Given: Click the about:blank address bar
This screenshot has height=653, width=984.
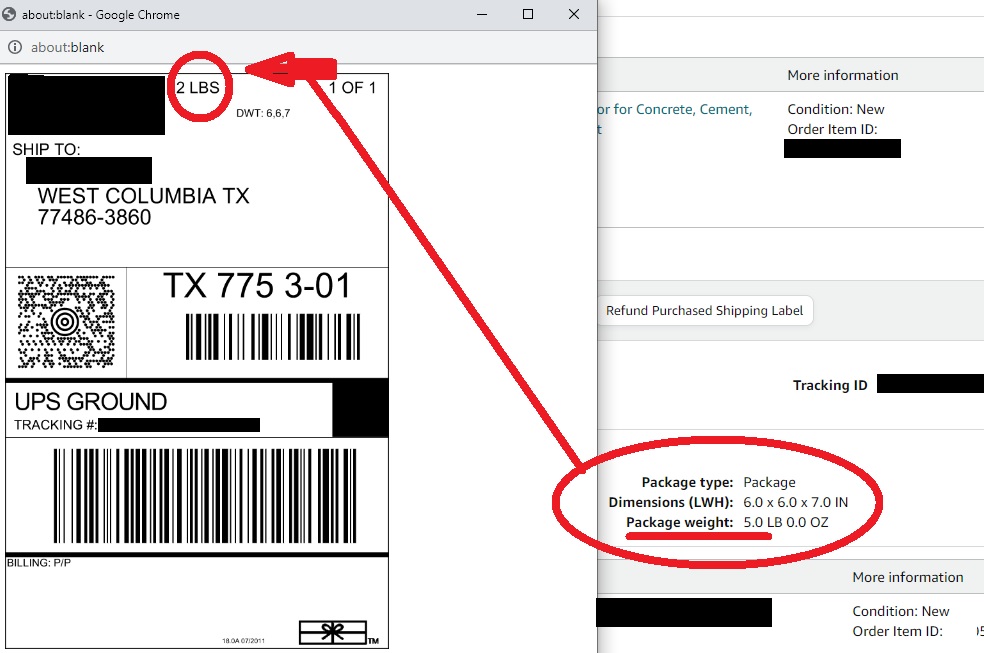Looking at the screenshot, I should click(298, 47).
